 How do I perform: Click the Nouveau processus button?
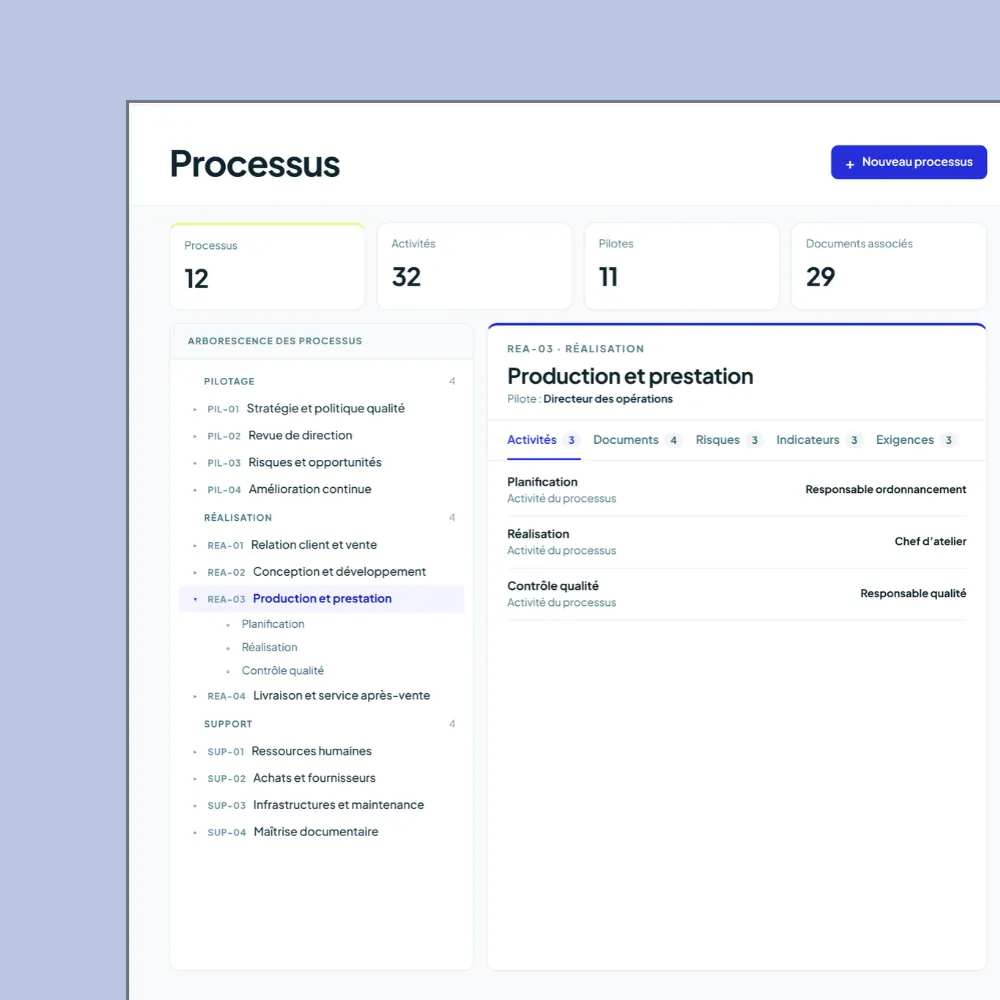(x=908, y=162)
